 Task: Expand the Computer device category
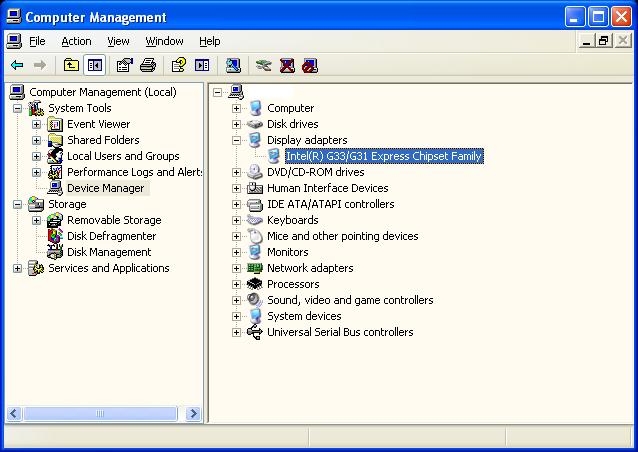pyautogui.click(x=236, y=108)
